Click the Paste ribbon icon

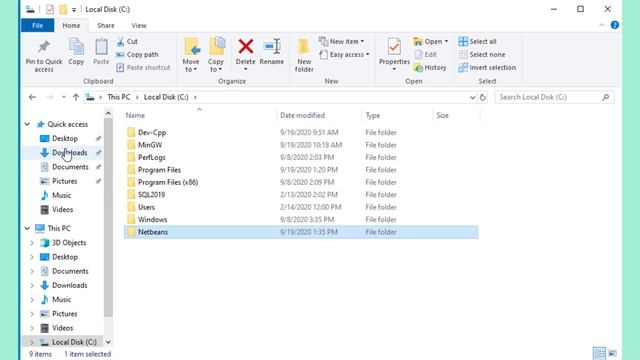coord(101,51)
